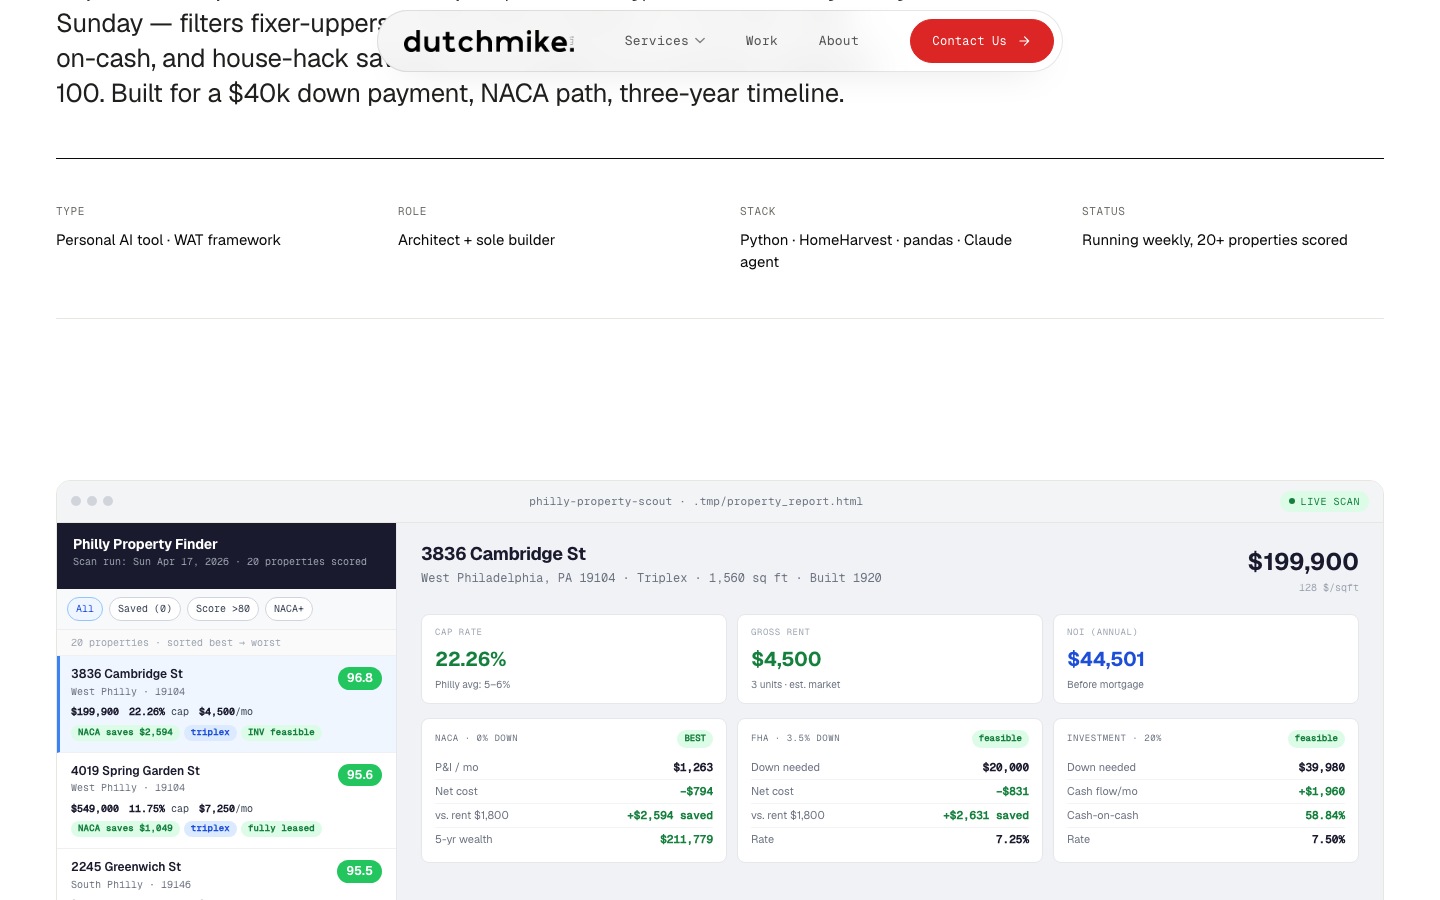Toggle the Score >80 filter
Viewport: 1440px width, 900px height.
pos(223,609)
